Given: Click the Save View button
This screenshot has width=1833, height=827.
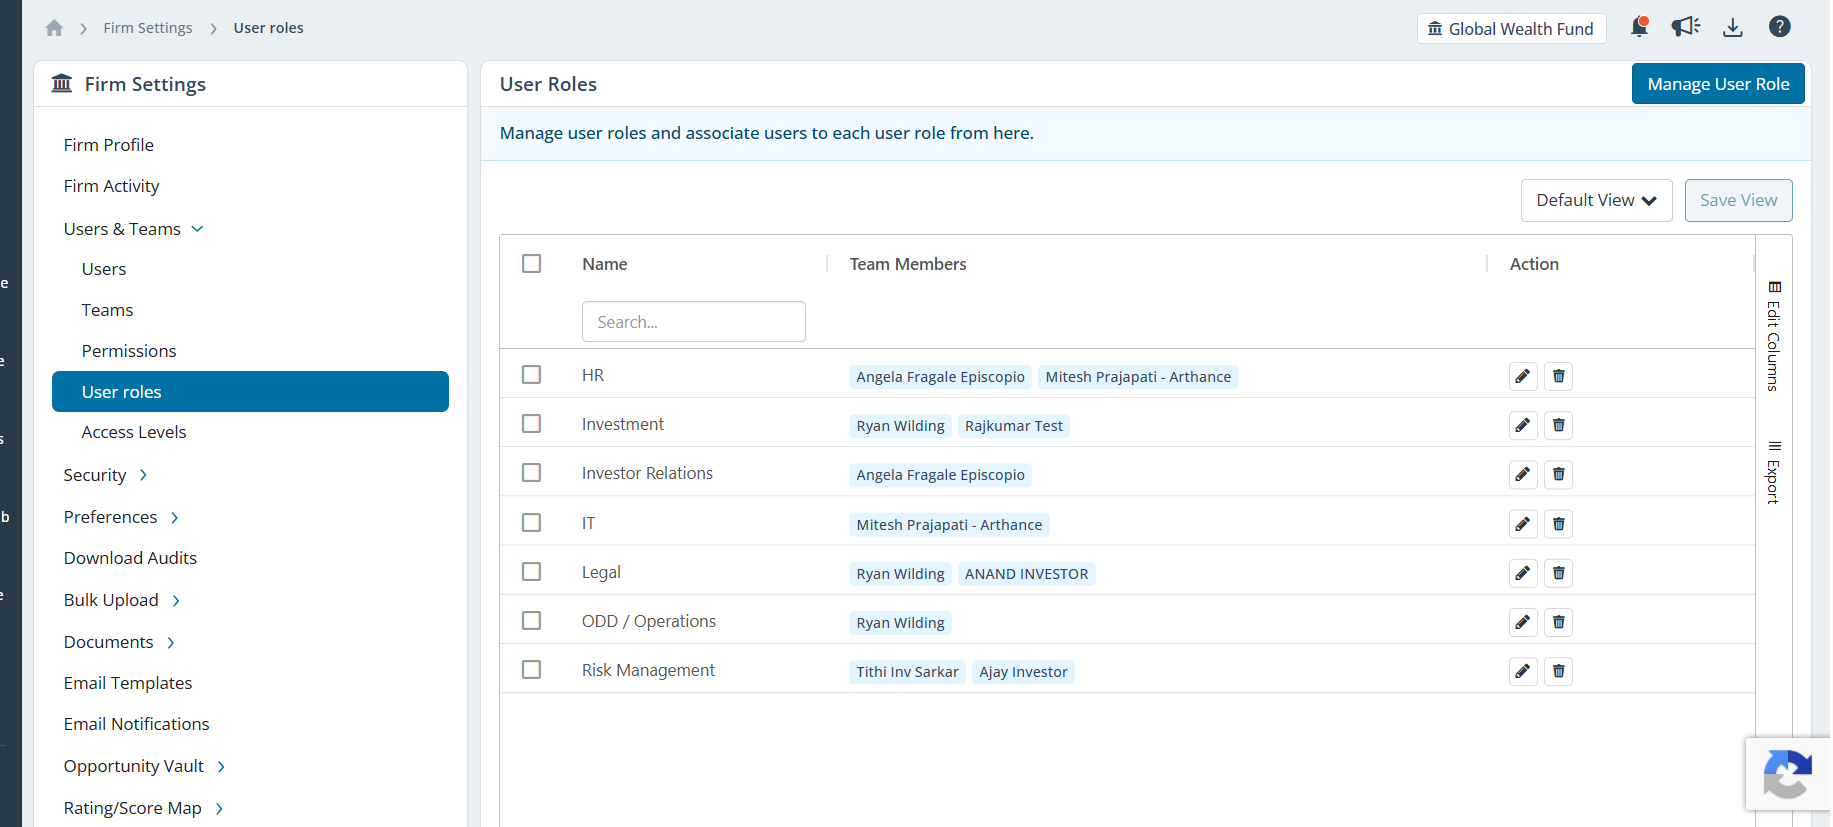Looking at the screenshot, I should tap(1738, 200).
